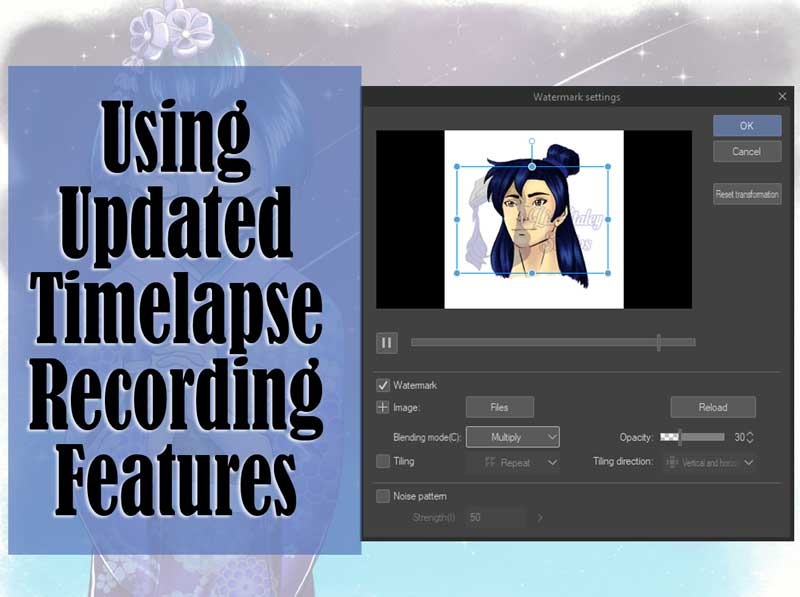This screenshot has height=597, width=800.
Task: Click the Reset transformation button
Action: pos(747,194)
